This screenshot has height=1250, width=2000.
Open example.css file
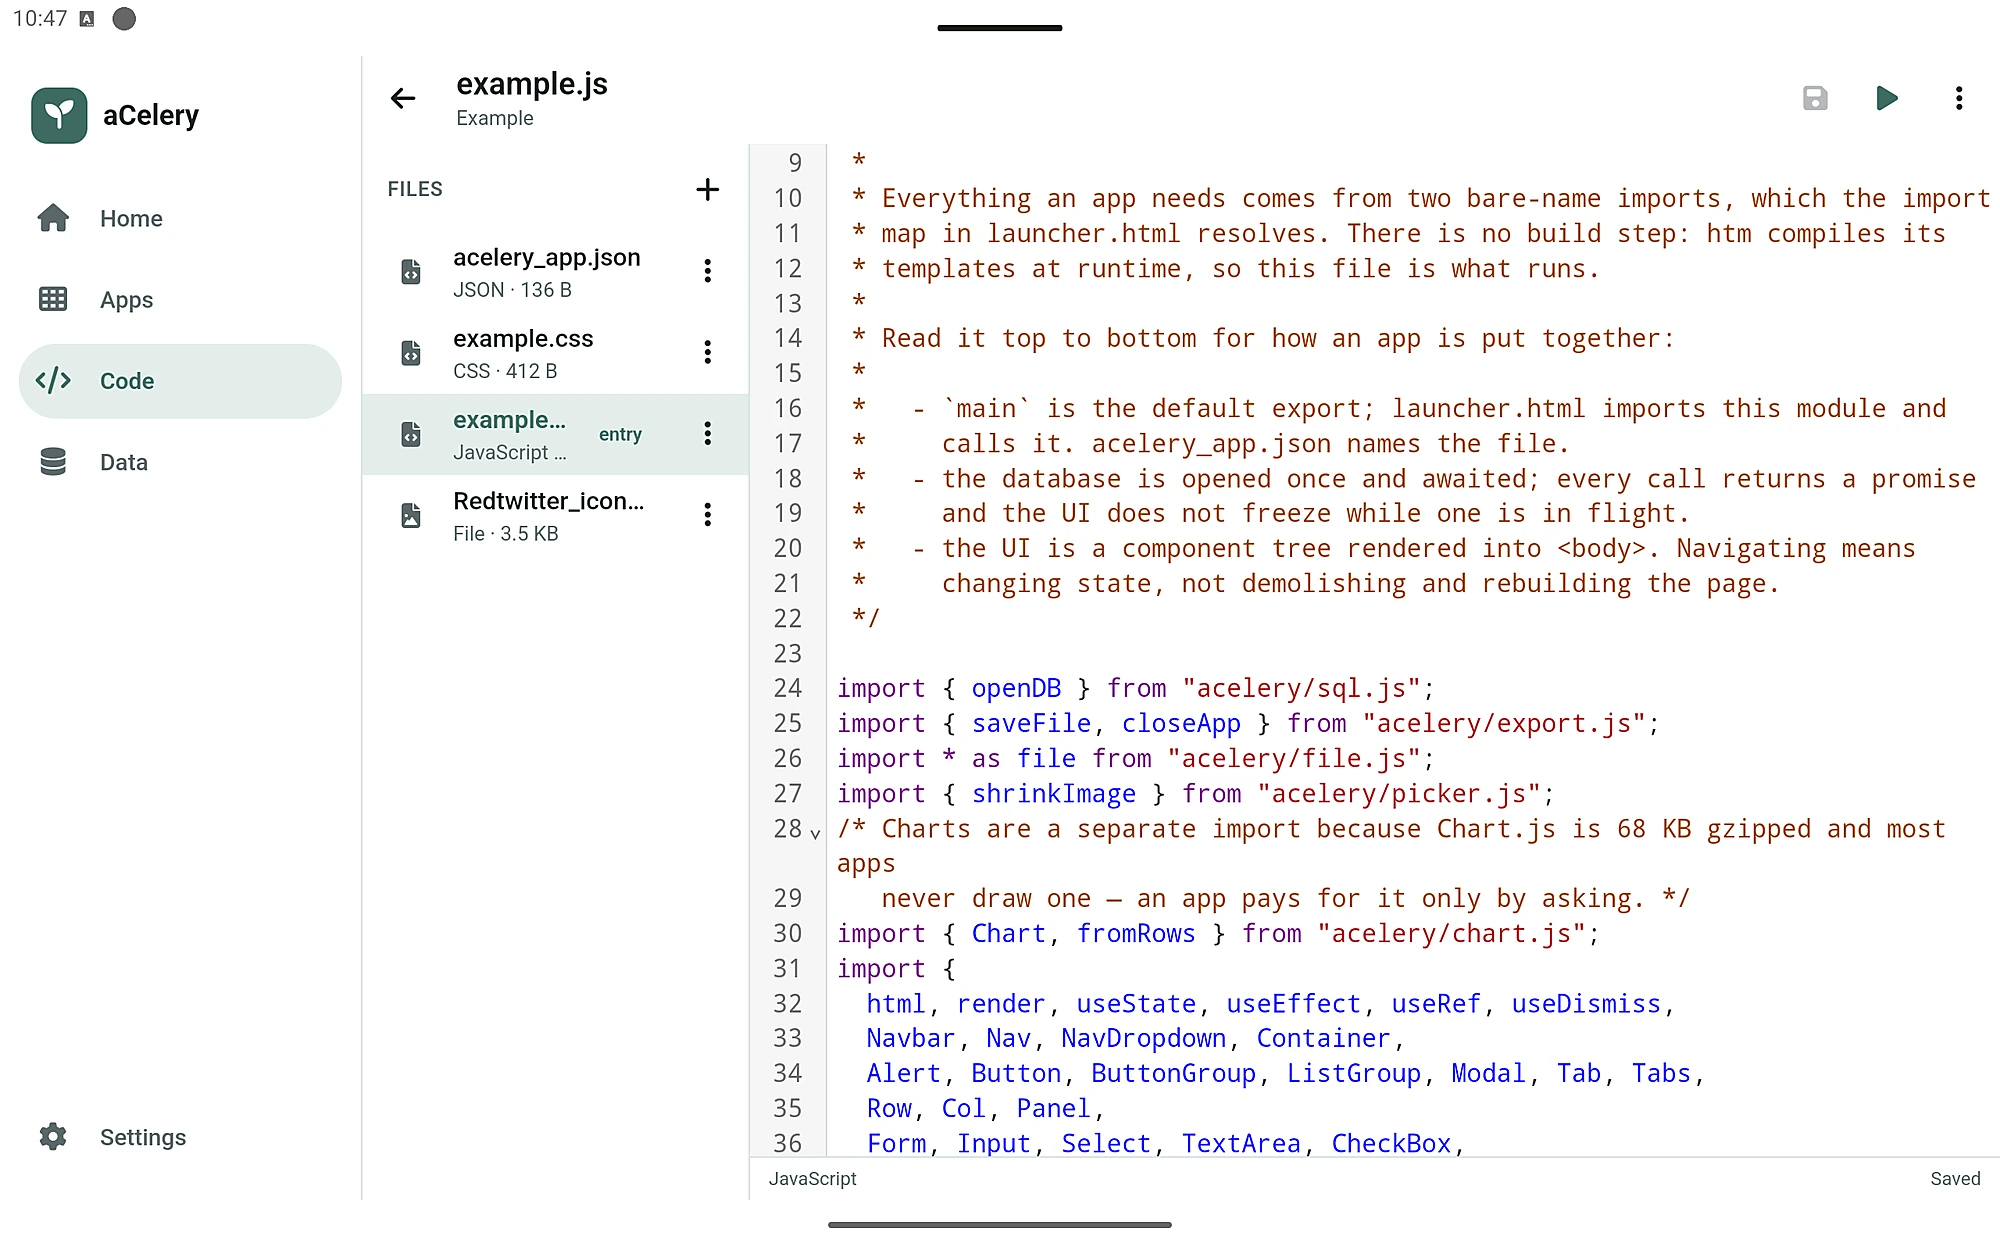(x=555, y=352)
